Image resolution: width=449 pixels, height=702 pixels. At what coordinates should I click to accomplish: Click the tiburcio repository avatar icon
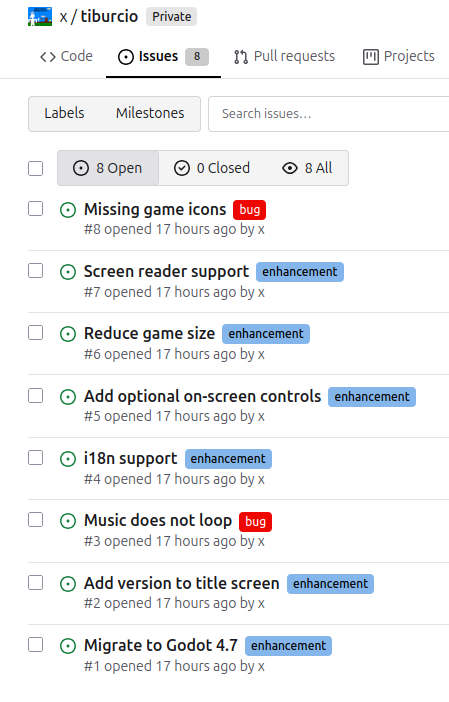(40, 17)
